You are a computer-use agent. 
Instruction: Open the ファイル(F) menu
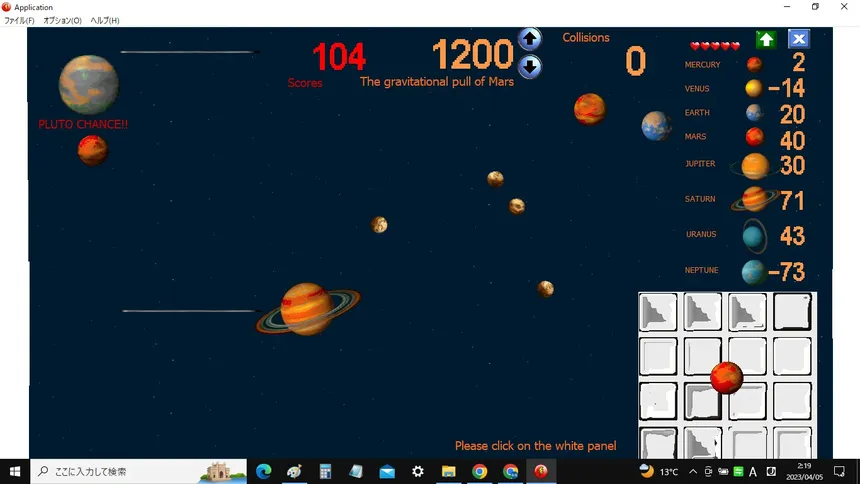coord(19,20)
